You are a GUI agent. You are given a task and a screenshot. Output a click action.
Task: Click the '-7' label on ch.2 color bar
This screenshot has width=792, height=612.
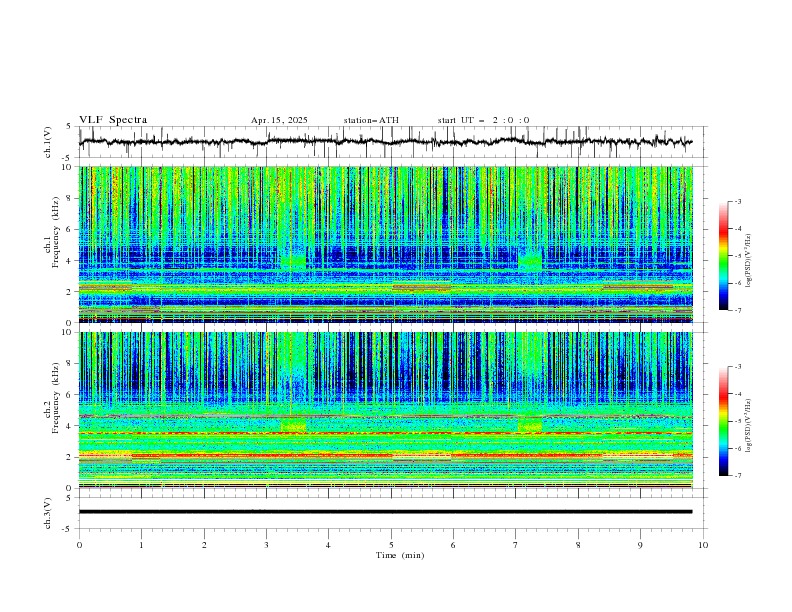tap(737, 475)
